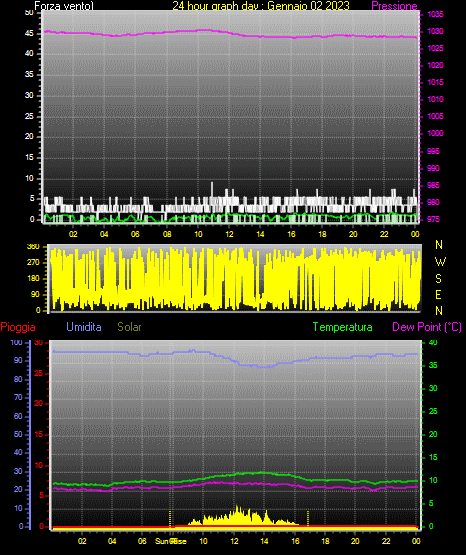
Task: Click the S compass direction letter
Action: 438,279
